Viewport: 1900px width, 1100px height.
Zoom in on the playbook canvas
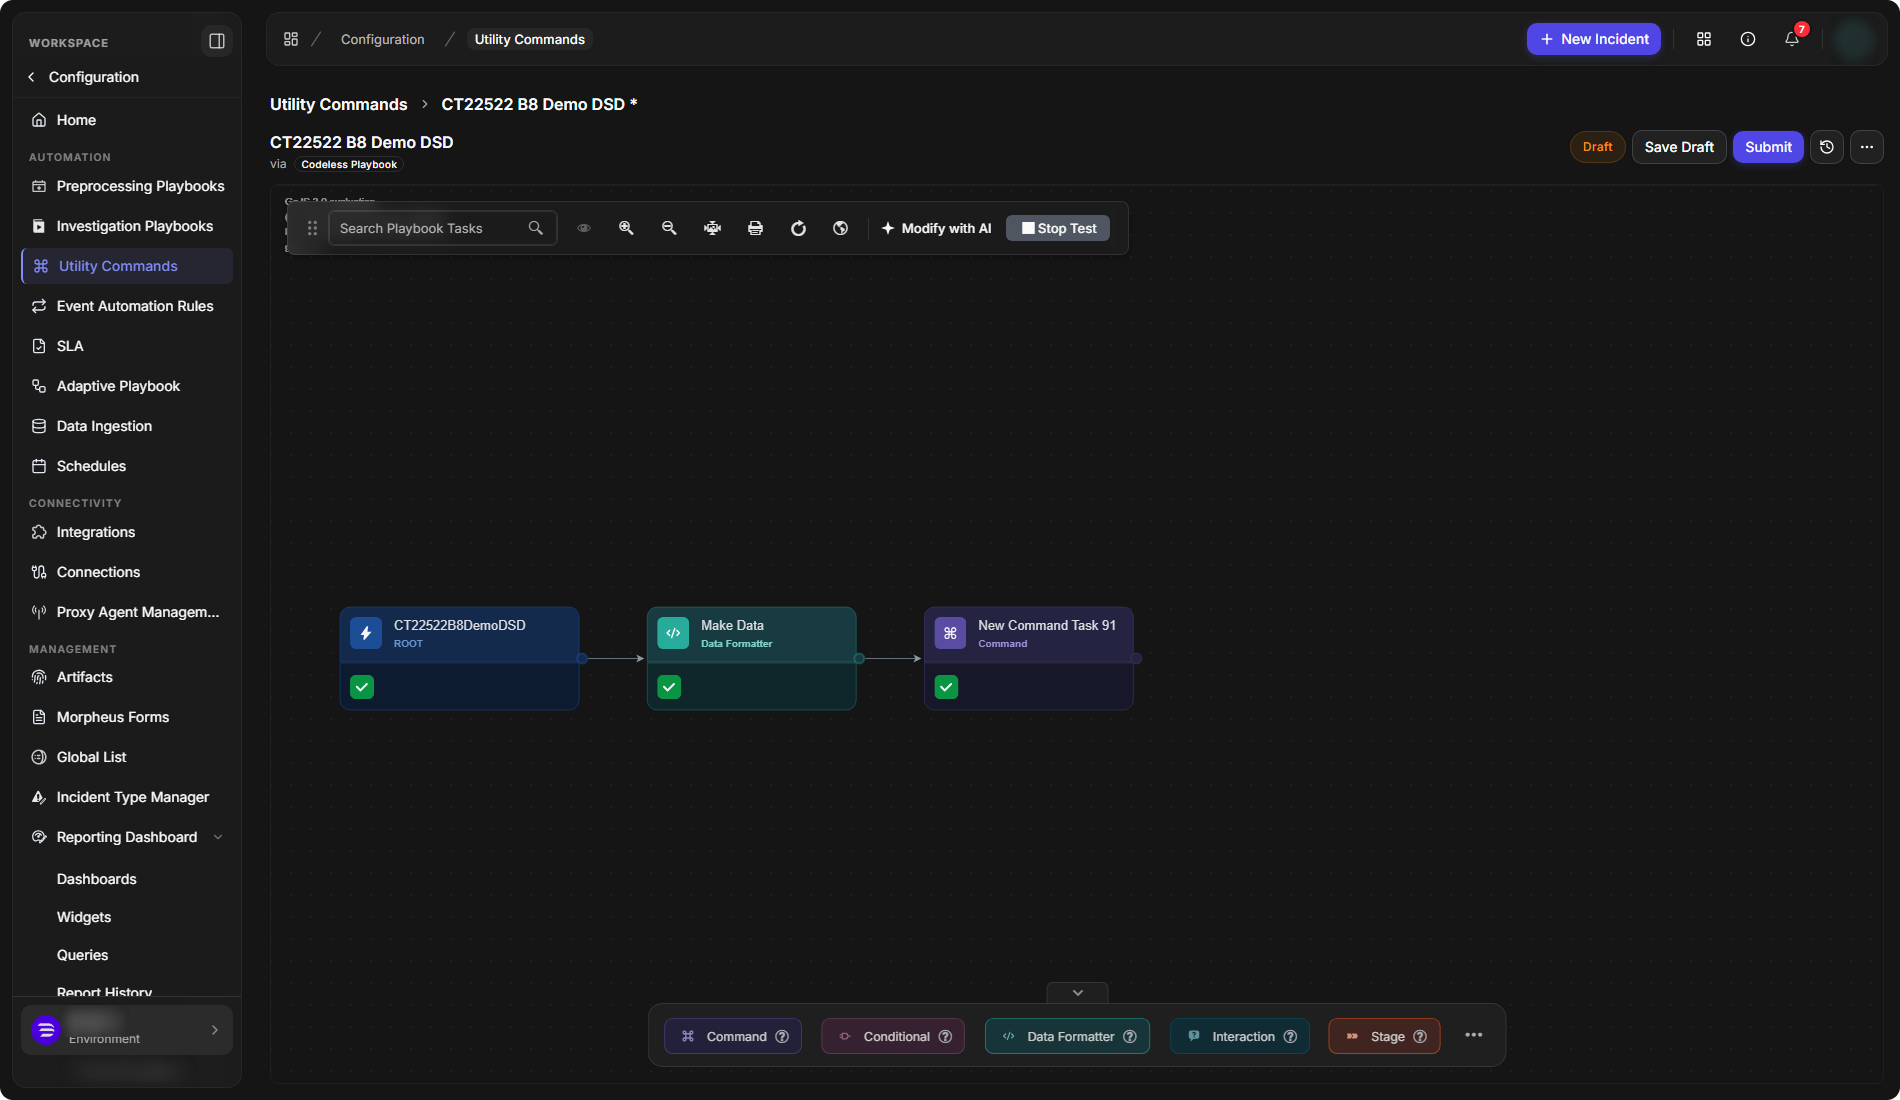click(x=626, y=228)
